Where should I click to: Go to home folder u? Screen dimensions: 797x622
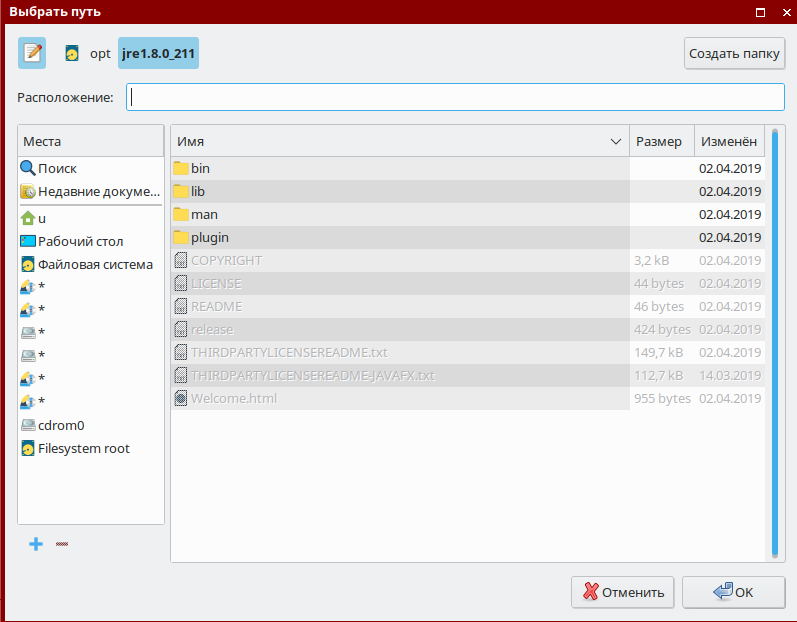42,218
